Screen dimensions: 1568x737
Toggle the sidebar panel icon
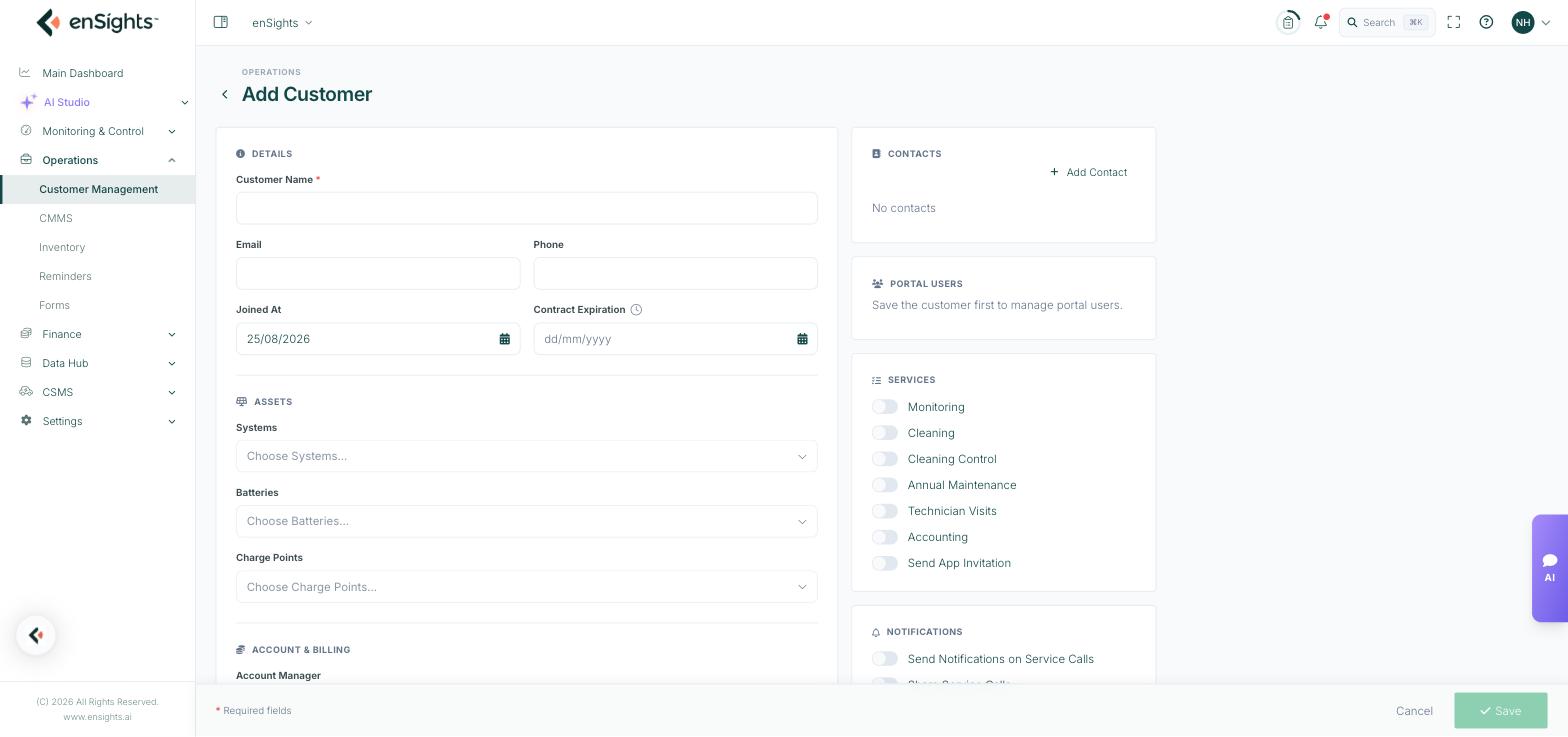(221, 22)
